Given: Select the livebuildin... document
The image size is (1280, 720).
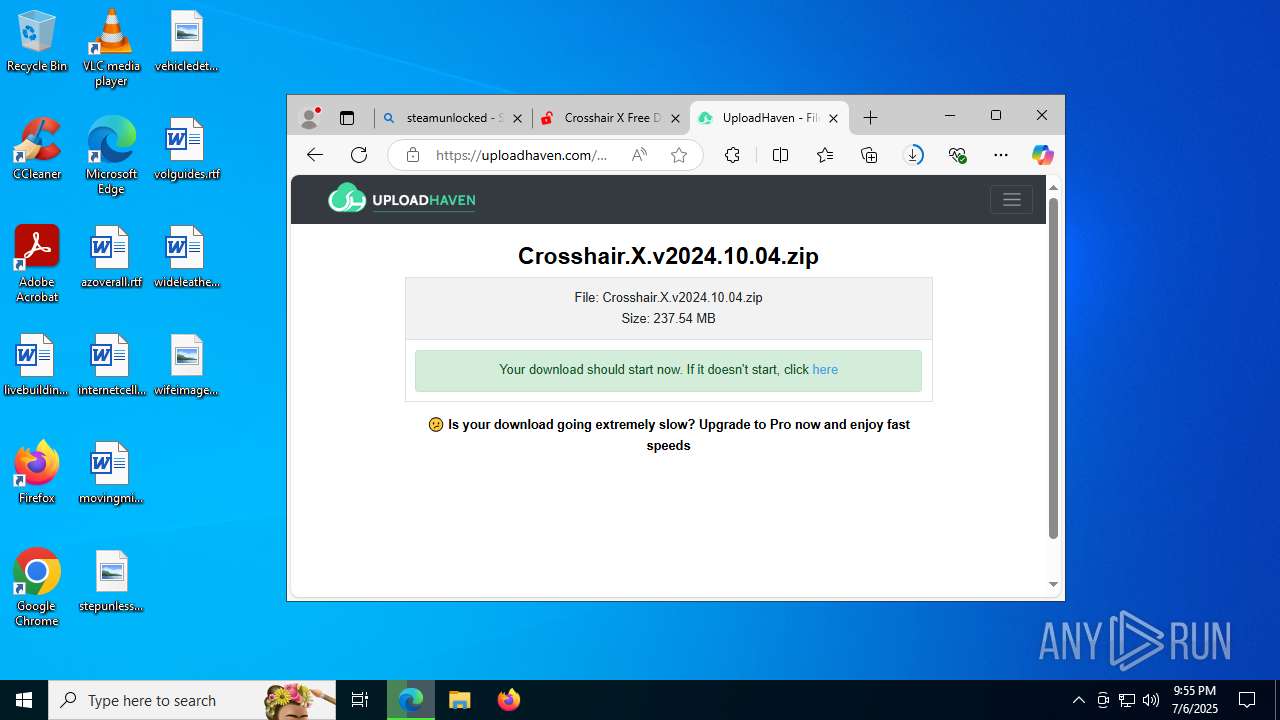Looking at the screenshot, I should click(37, 365).
